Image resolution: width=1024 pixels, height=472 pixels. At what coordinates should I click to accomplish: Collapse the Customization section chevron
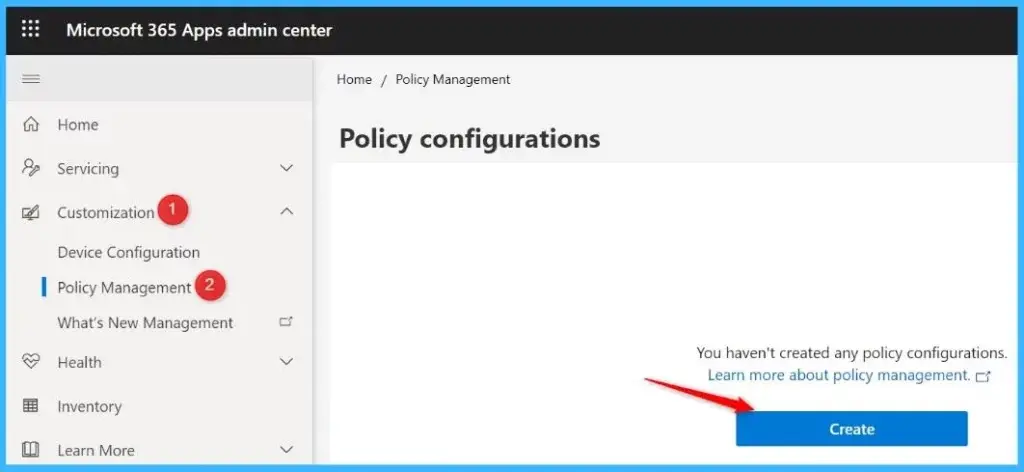tap(286, 212)
